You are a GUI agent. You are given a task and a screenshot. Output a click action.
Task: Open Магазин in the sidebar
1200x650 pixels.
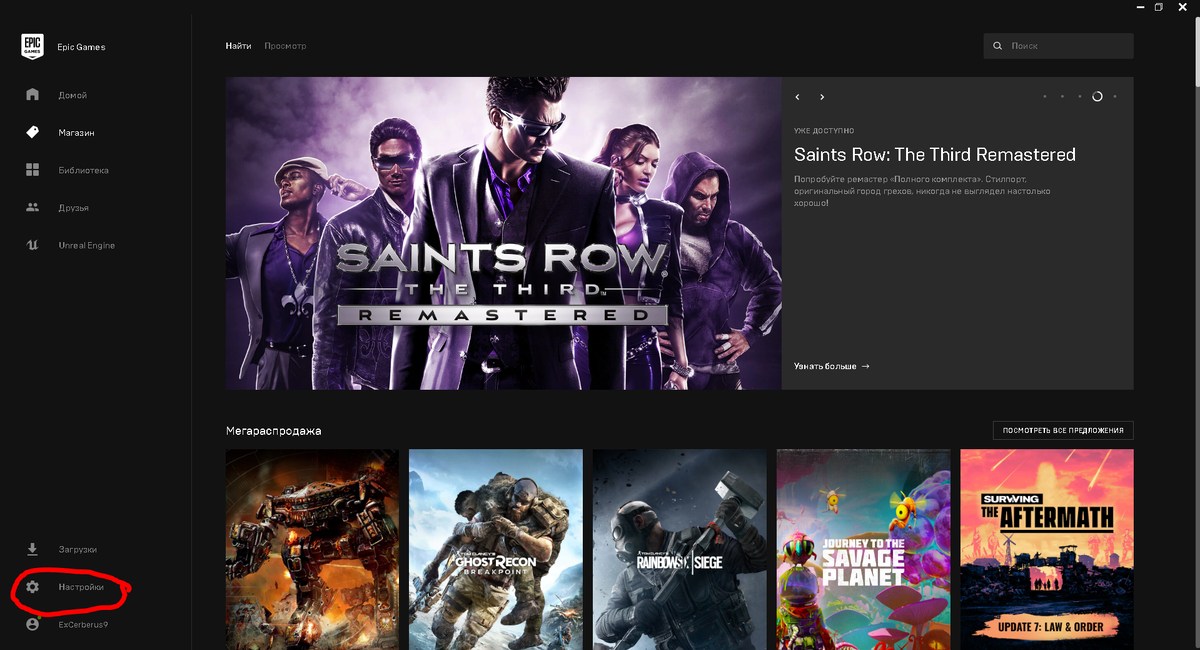[x=76, y=133]
